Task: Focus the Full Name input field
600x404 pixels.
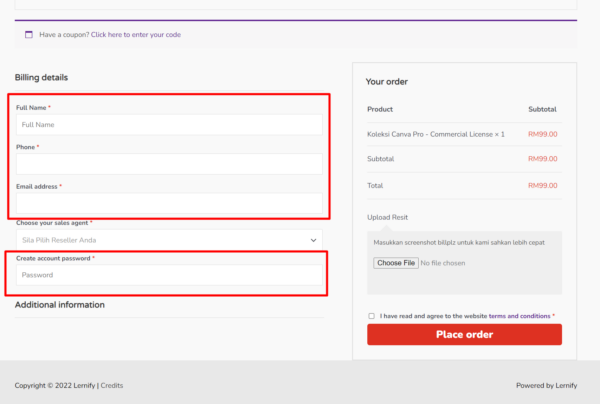Action: click(169, 125)
